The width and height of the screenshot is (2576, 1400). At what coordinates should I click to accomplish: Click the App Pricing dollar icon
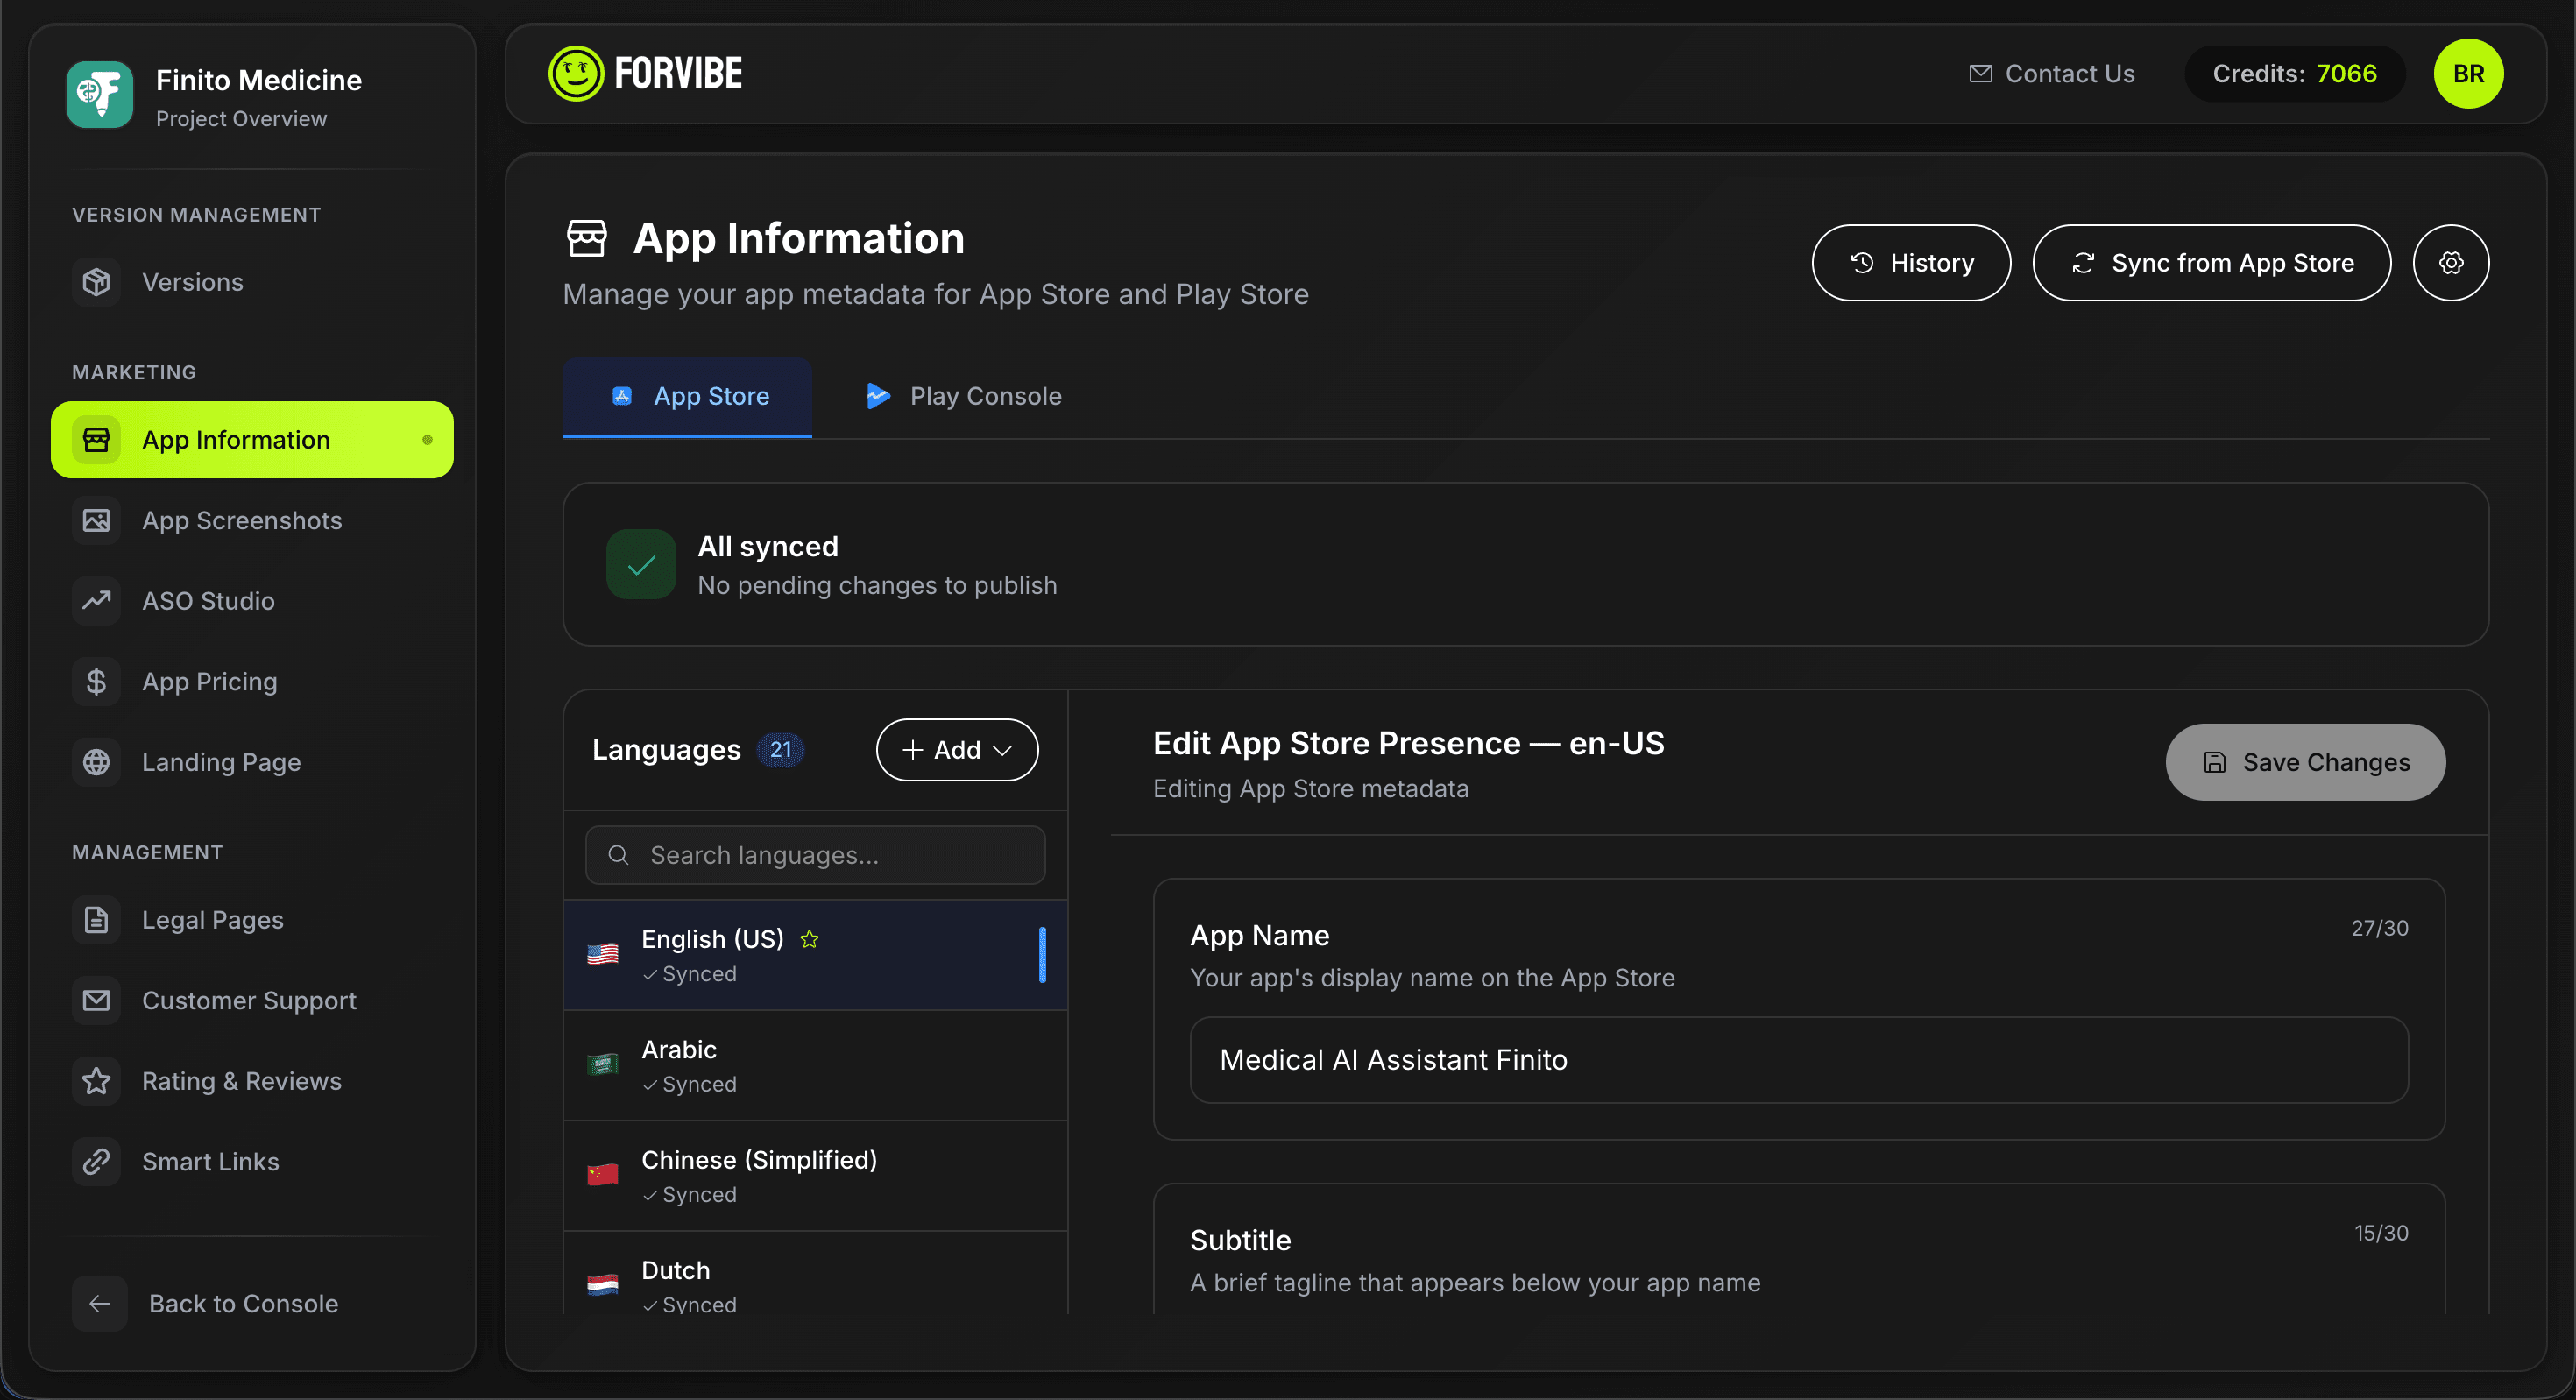[96, 681]
